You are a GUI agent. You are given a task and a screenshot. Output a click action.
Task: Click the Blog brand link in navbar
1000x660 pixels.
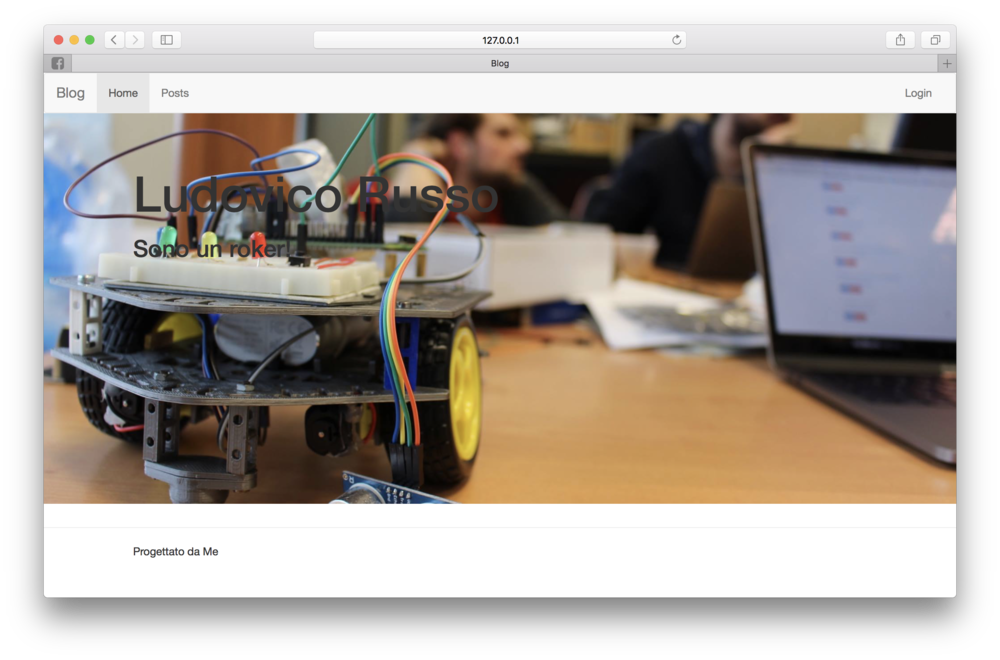point(70,93)
